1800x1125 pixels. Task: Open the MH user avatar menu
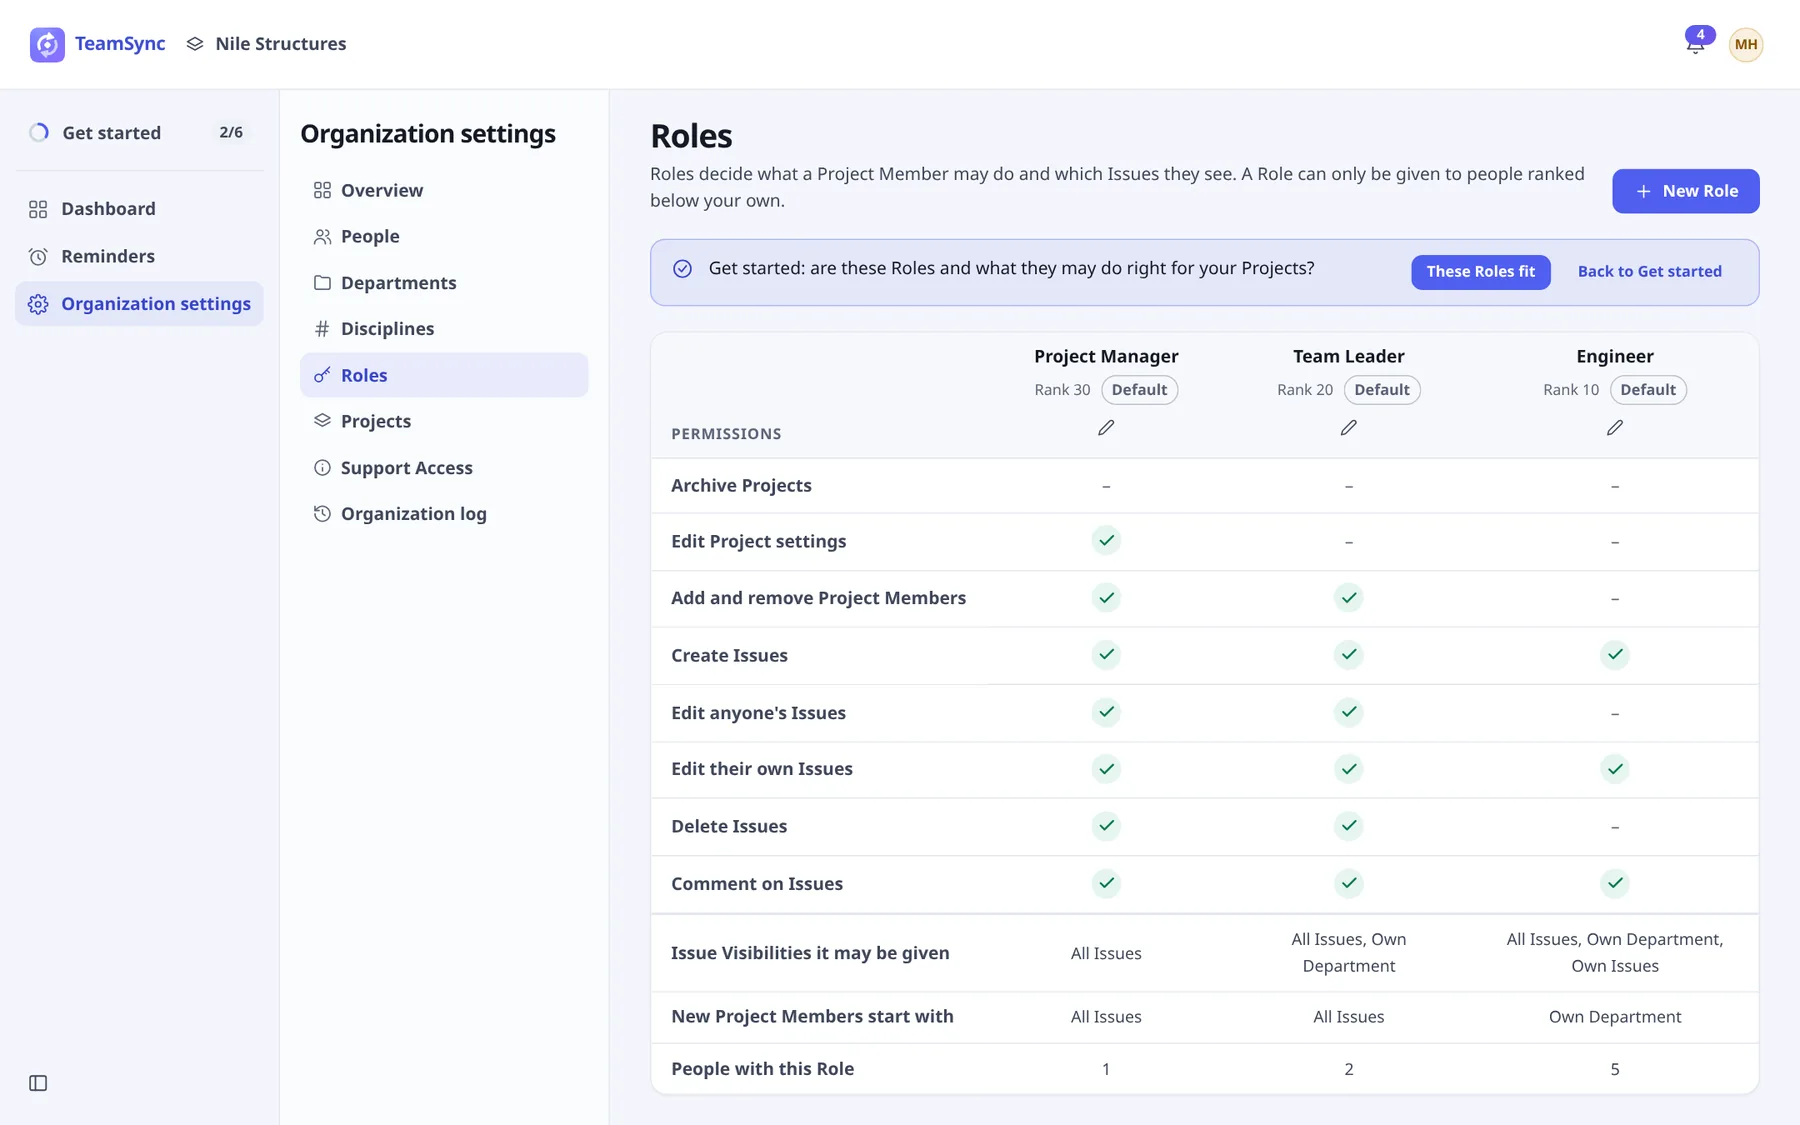tap(1746, 44)
